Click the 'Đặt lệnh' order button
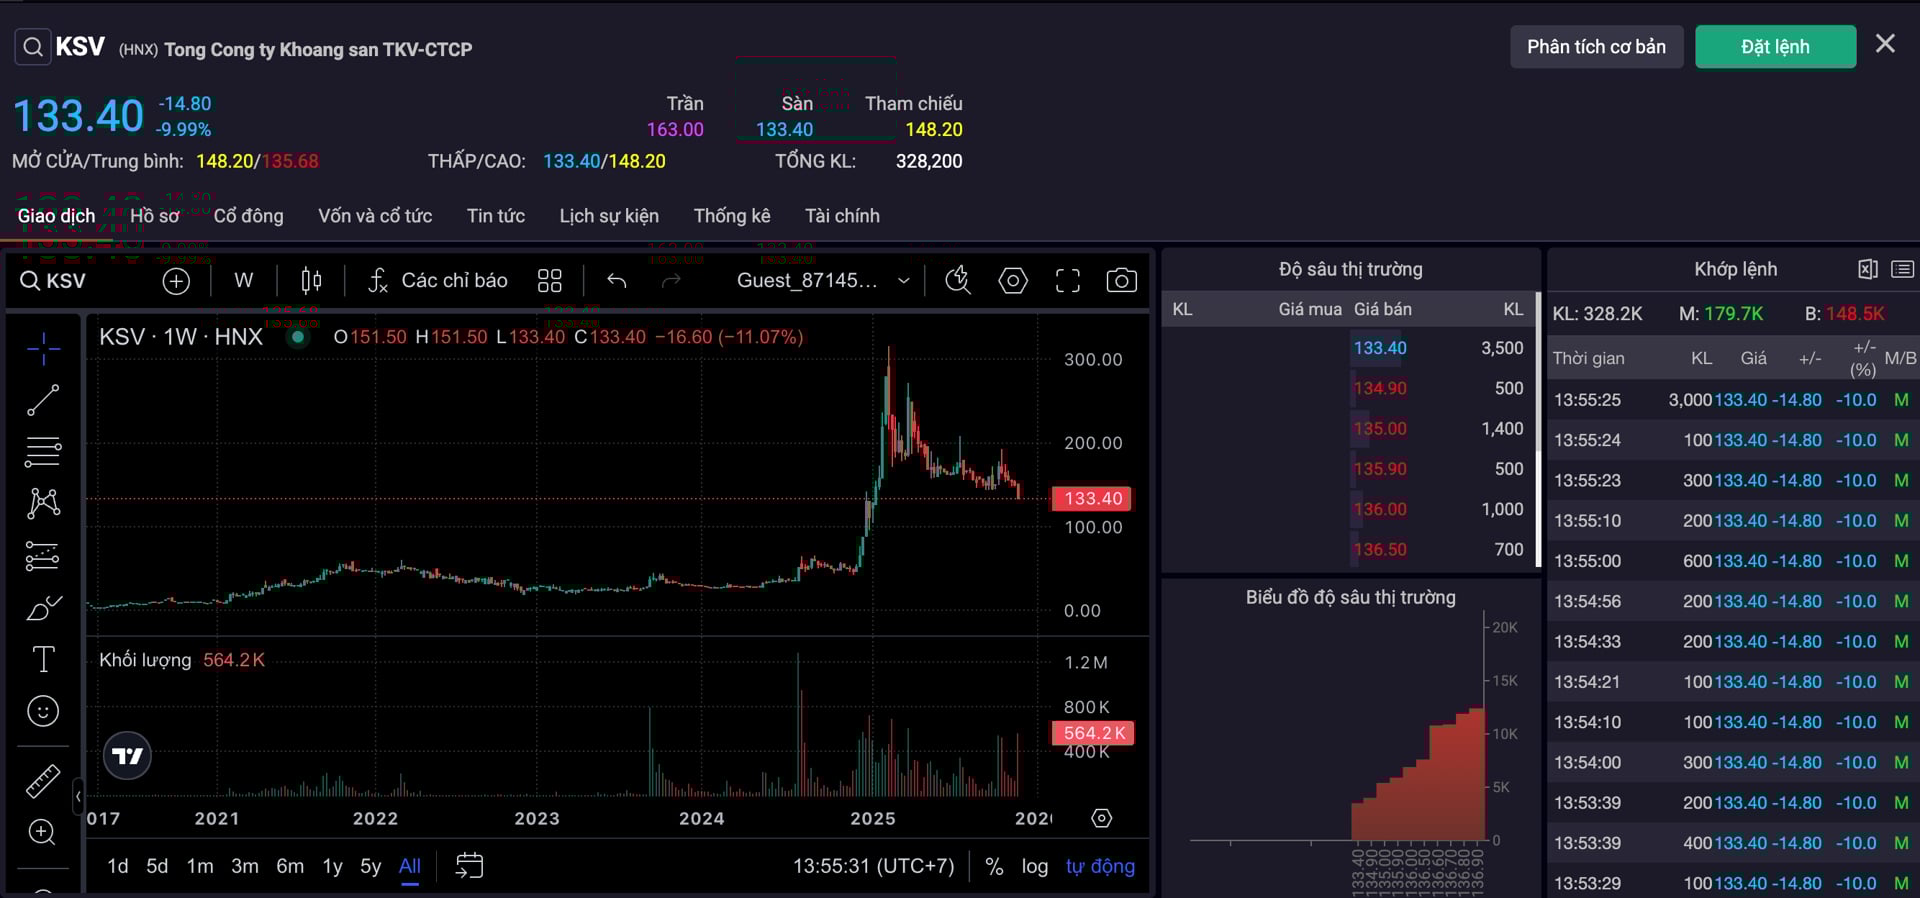This screenshot has width=1920, height=898. 1775,47
